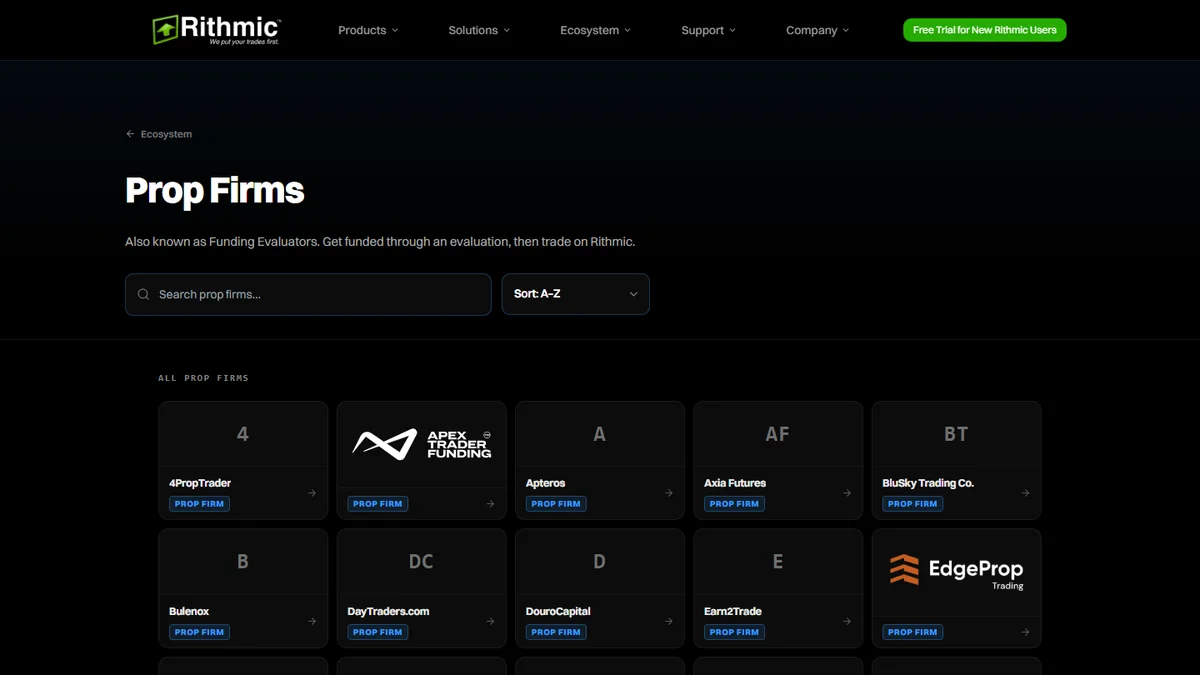
Task: Open the BluSky Trading Co. firm name
Action: point(928,483)
